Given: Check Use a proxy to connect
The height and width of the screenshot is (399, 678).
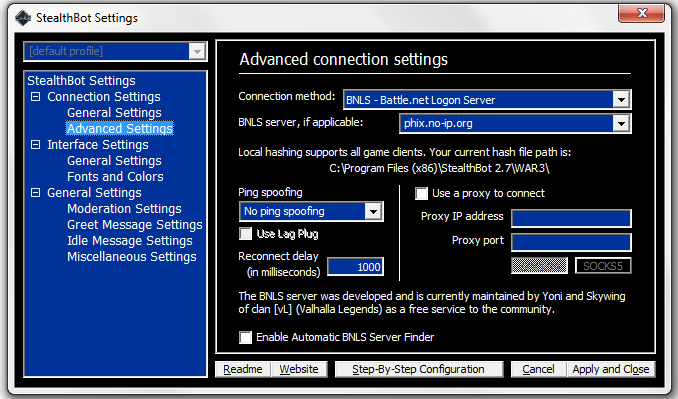Looking at the screenshot, I should (421, 193).
